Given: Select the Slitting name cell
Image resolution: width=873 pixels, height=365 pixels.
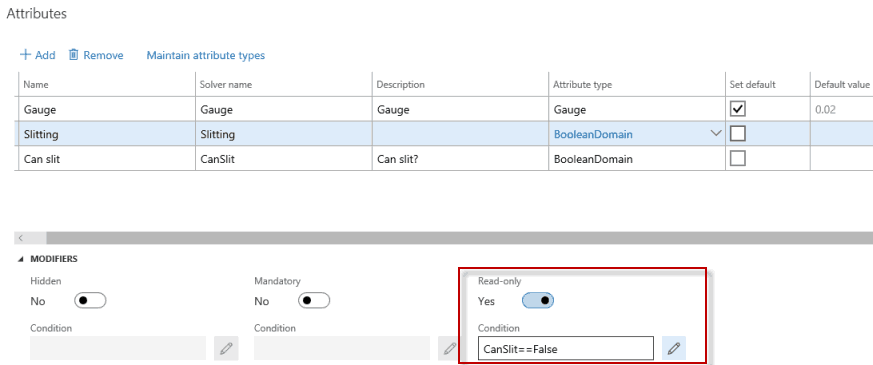Looking at the screenshot, I should [x=107, y=134].
